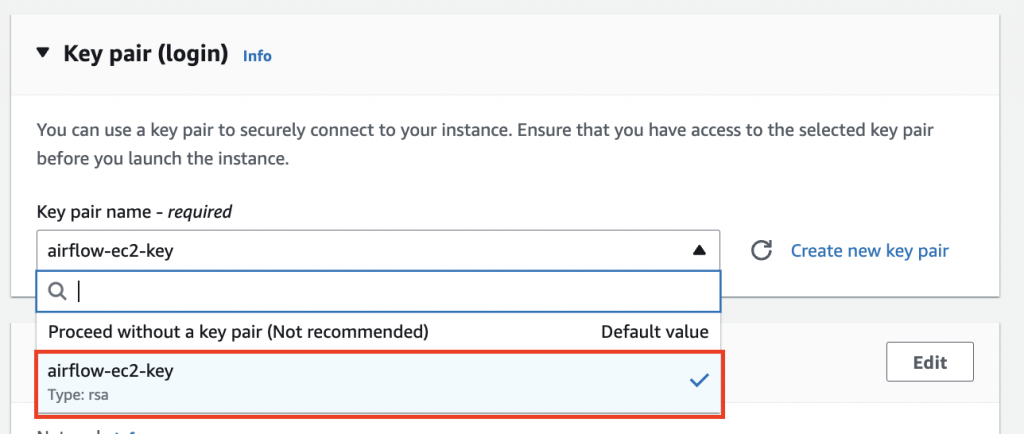Click the word required in field label
1024x434 pixels.
pyautogui.click(x=199, y=211)
